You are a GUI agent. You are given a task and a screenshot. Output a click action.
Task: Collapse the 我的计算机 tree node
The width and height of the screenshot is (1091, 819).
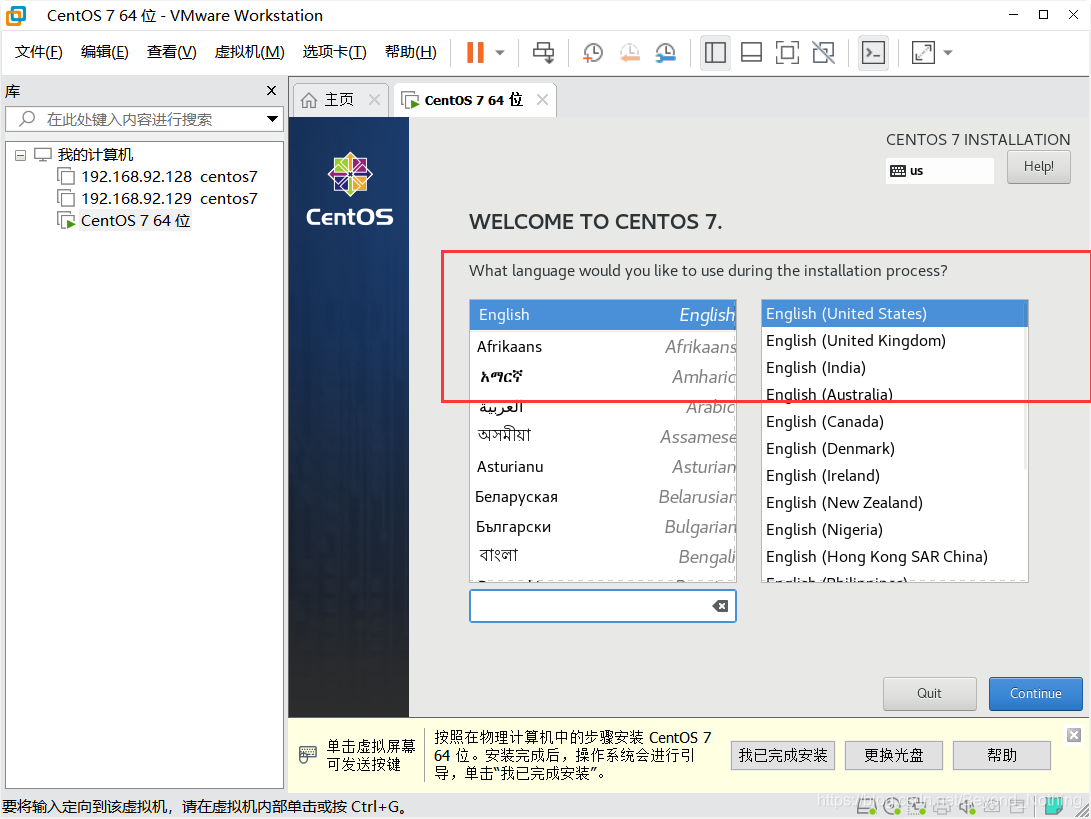pyautogui.click(x=21, y=155)
